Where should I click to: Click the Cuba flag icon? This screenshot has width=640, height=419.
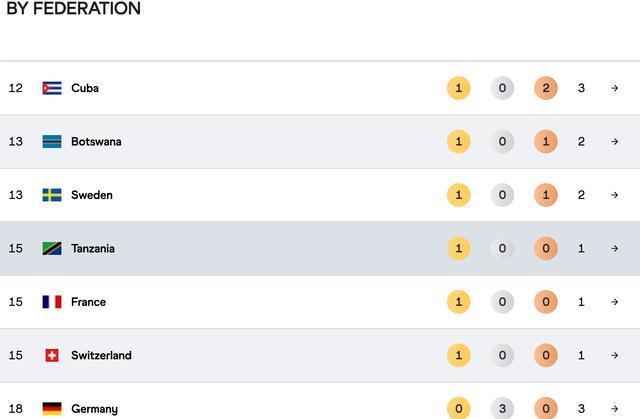point(52,88)
